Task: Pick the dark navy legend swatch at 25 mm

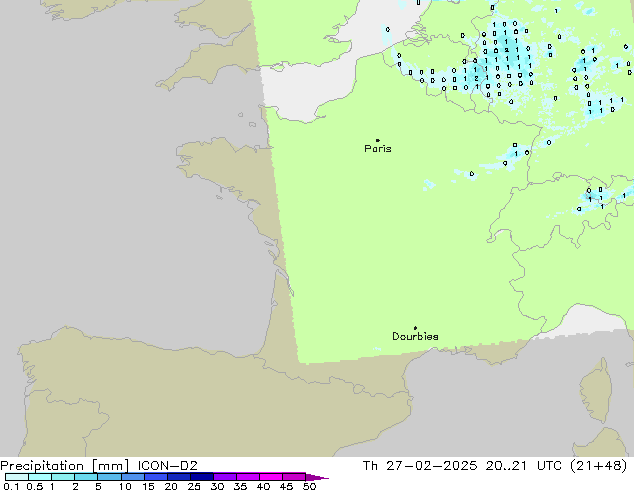Action: click(x=201, y=477)
